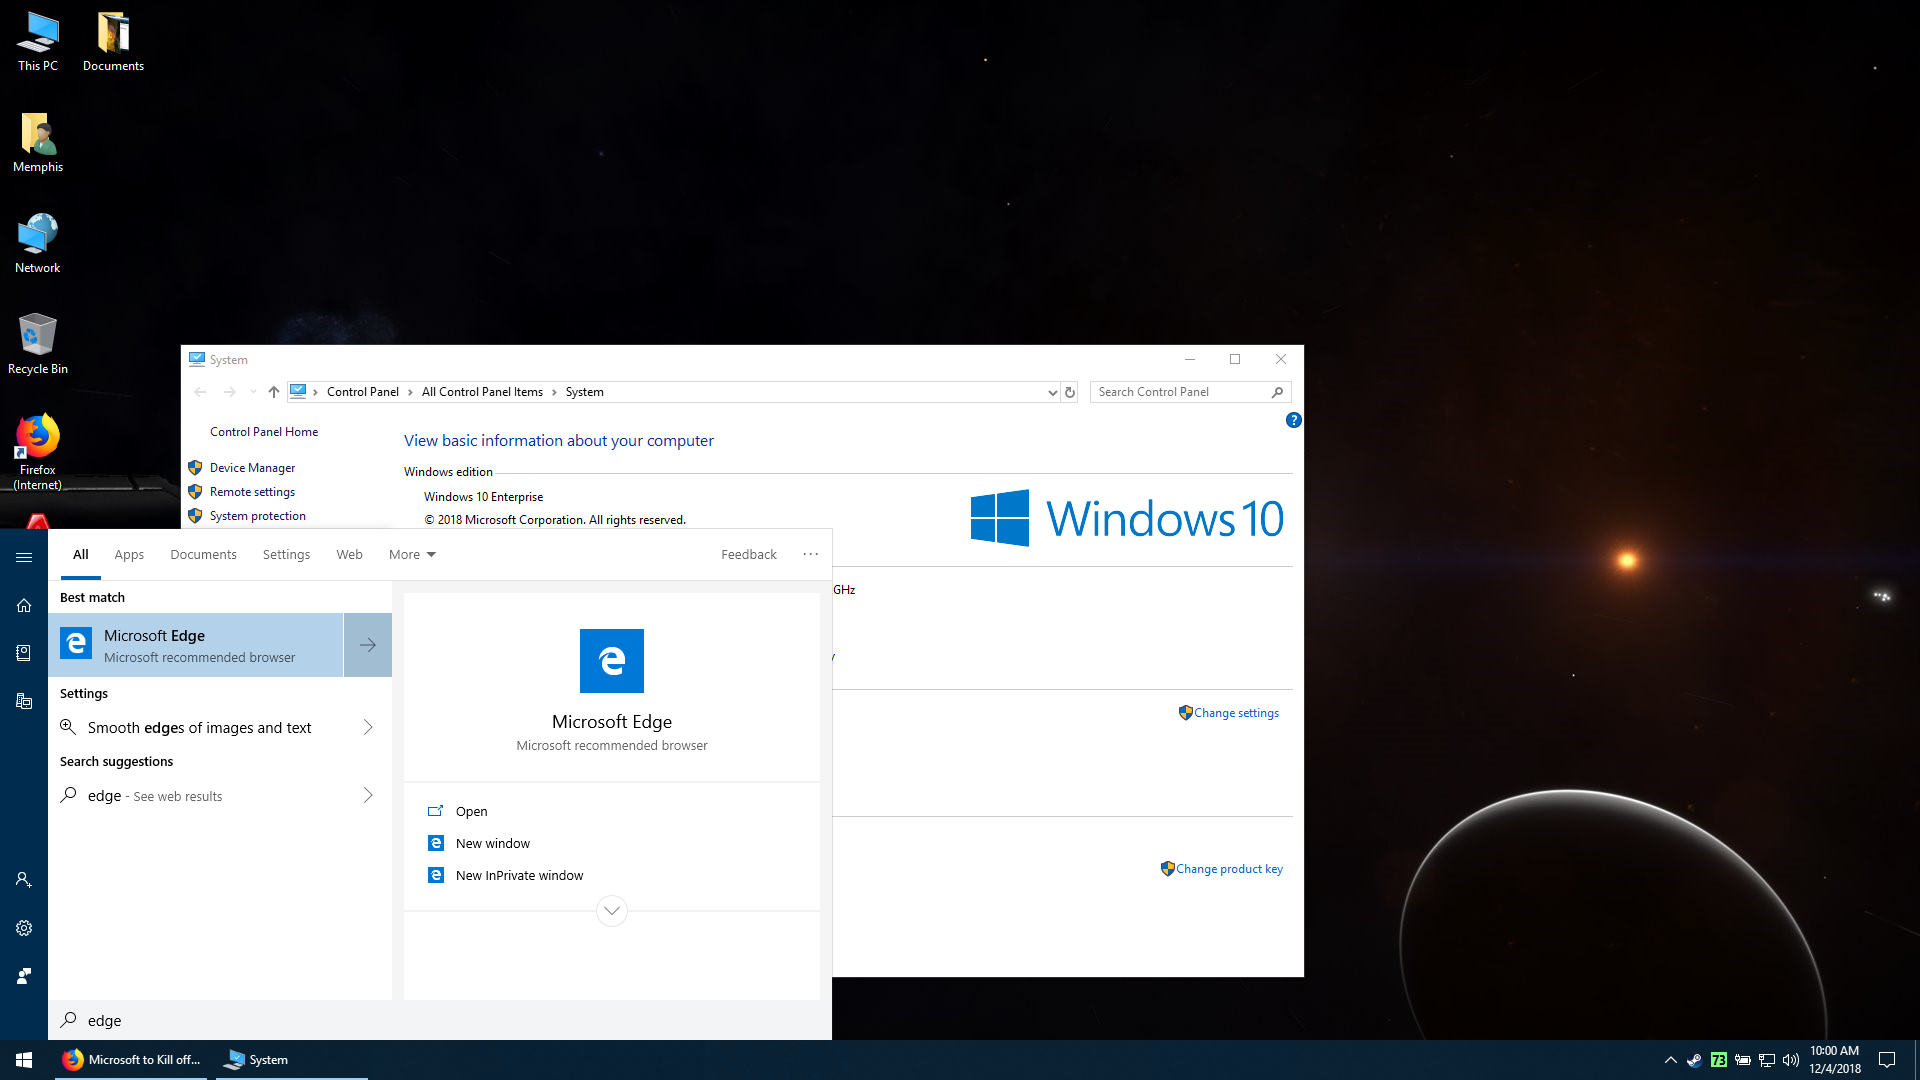The image size is (1920, 1080).
Task: Click the Up arrow in System window
Action: (274, 392)
